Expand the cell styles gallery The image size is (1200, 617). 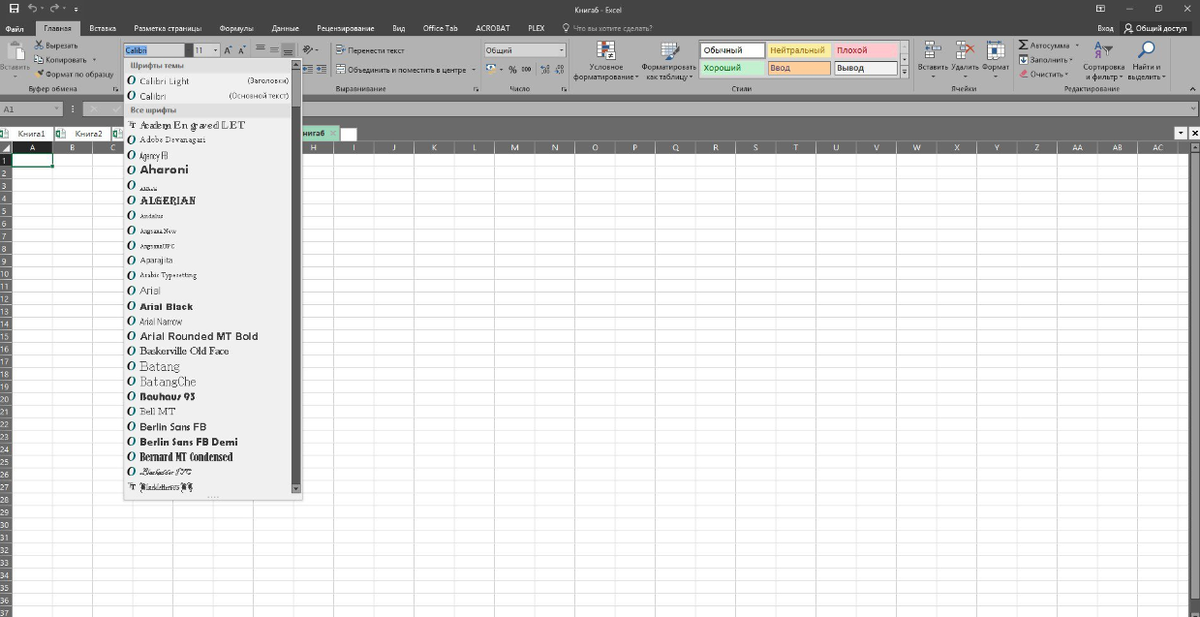(x=906, y=71)
